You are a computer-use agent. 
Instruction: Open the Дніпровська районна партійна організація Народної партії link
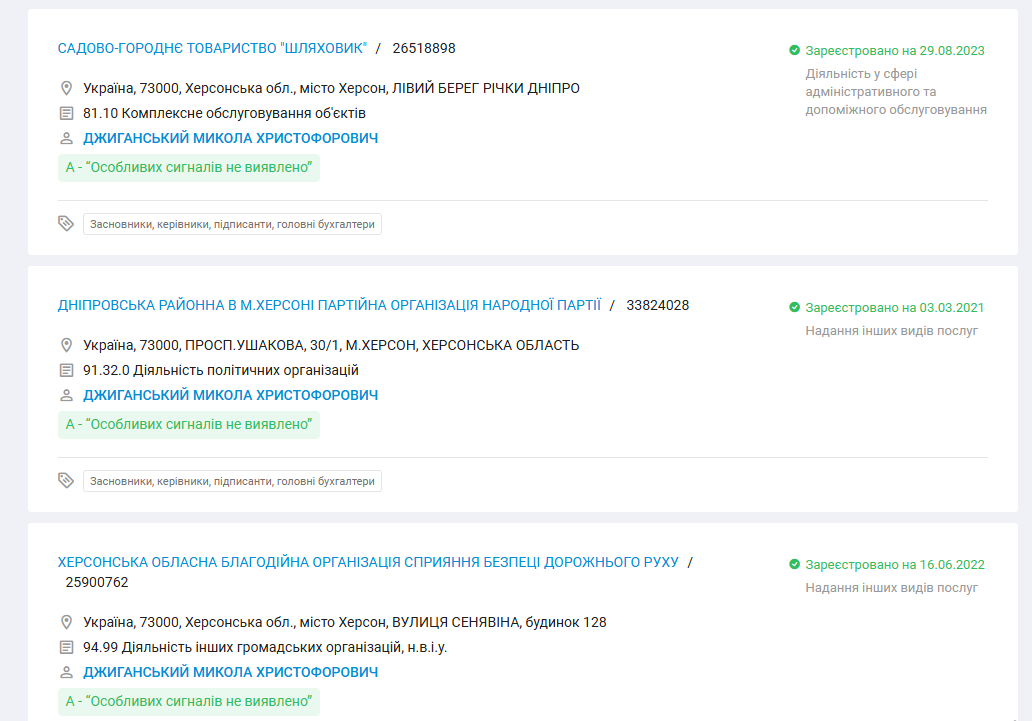[329, 305]
